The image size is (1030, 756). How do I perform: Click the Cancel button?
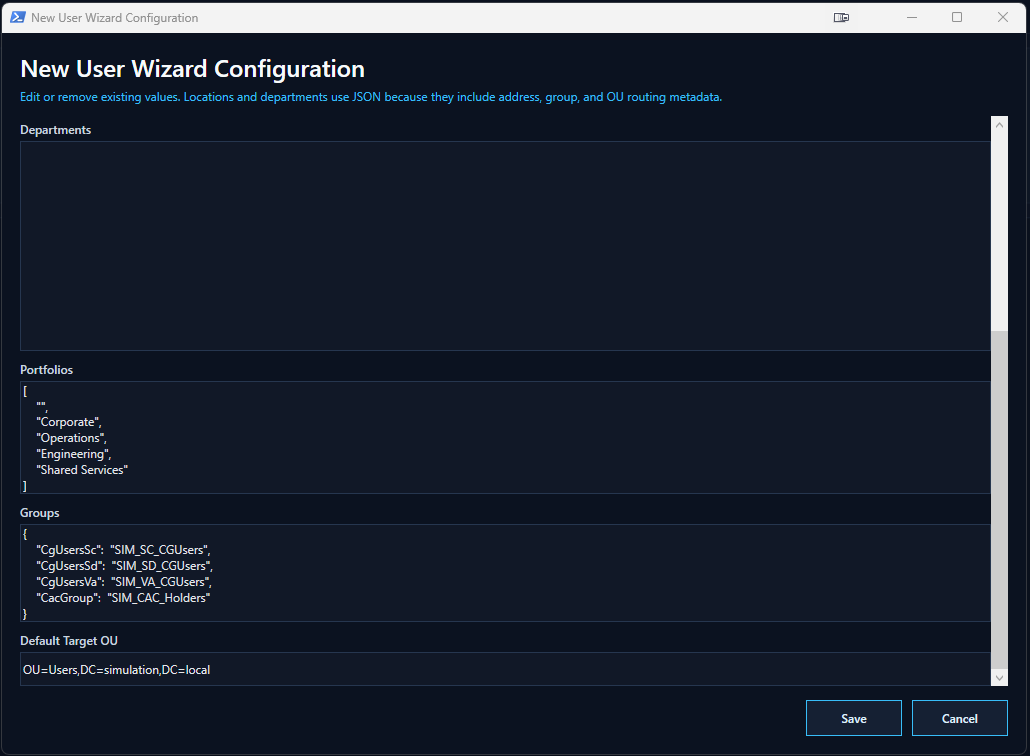[x=959, y=718]
